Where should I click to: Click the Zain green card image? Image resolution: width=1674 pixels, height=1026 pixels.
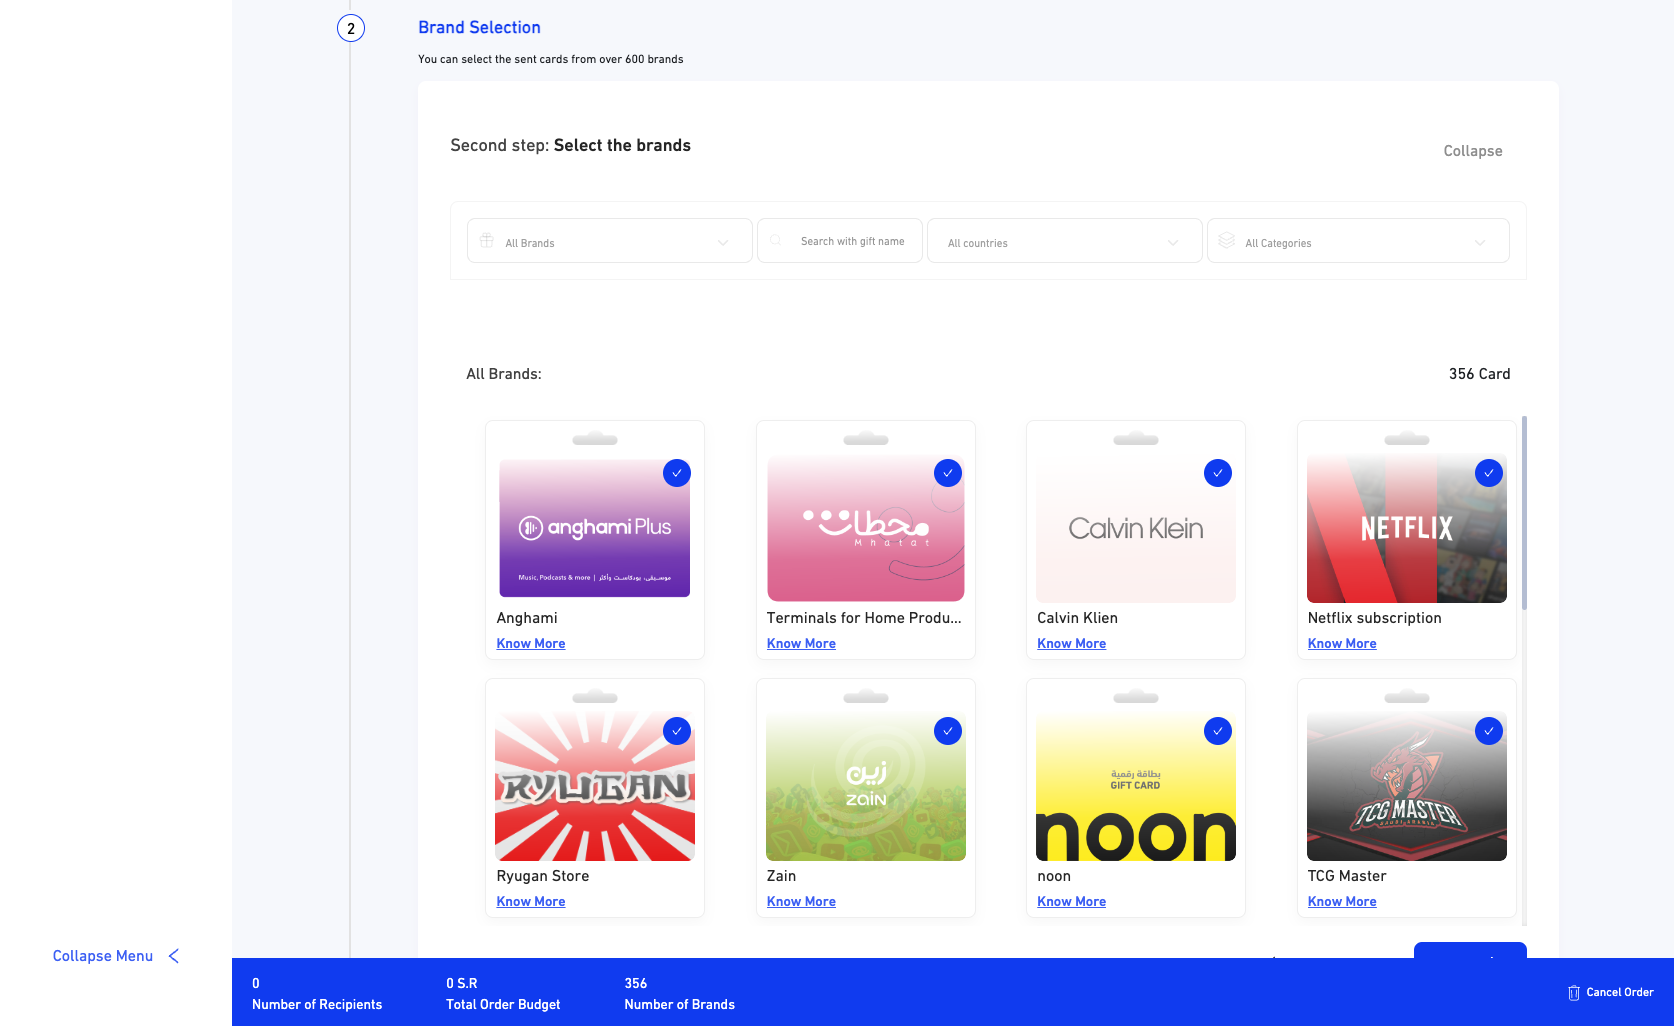(866, 786)
